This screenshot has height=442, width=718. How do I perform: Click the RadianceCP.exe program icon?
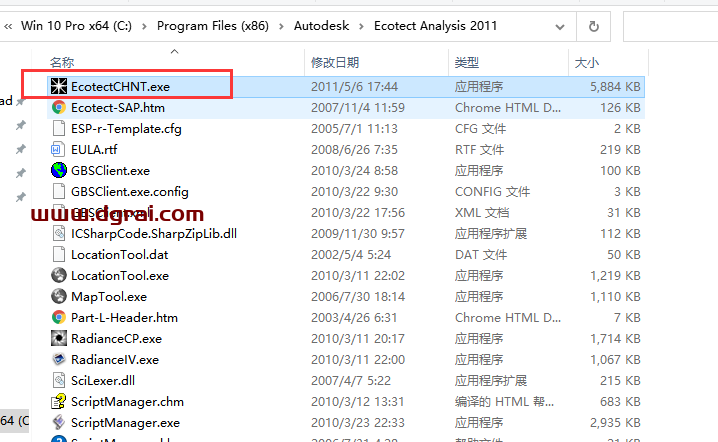(59, 338)
